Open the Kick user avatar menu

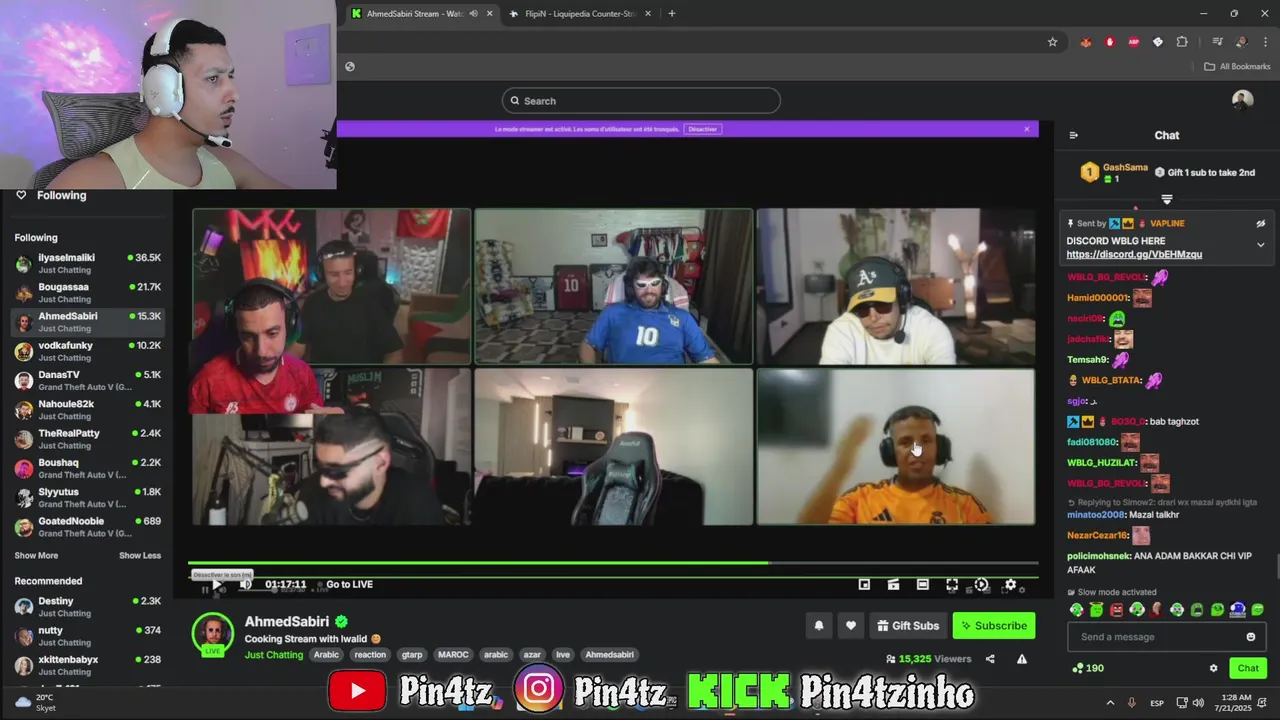(x=1242, y=100)
